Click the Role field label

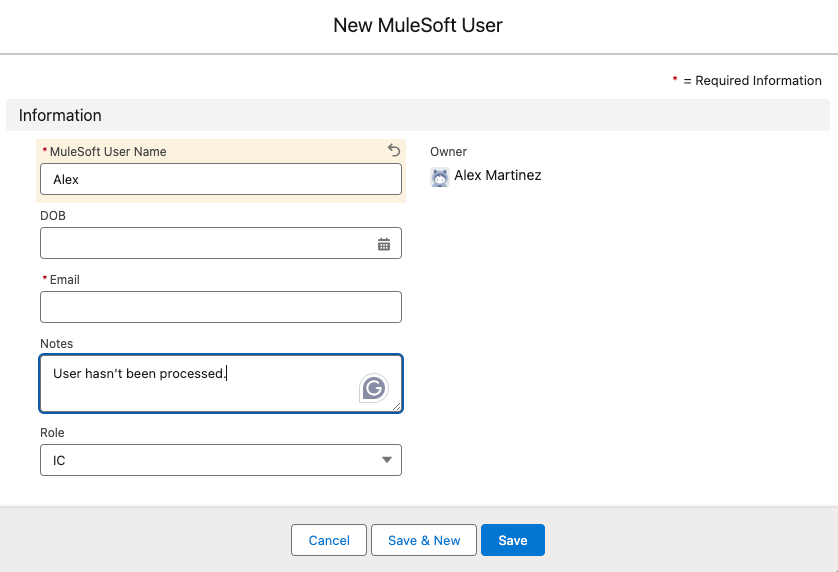(x=52, y=432)
